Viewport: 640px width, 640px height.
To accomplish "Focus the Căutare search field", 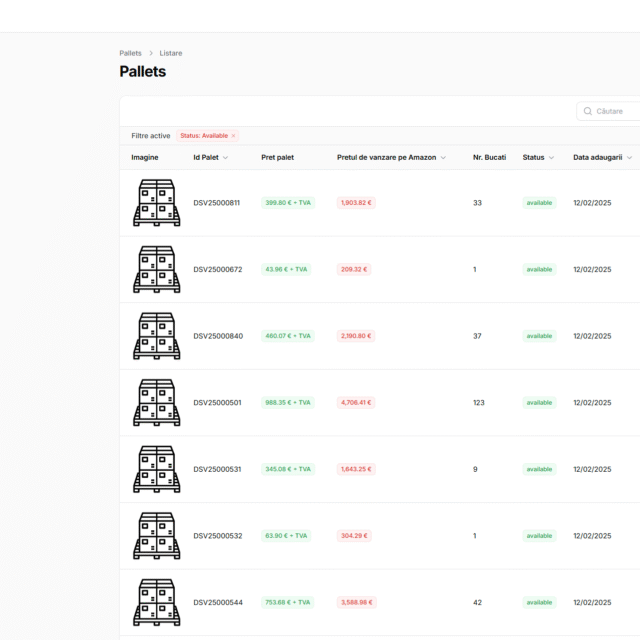I will pyautogui.click(x=615, y=111).
